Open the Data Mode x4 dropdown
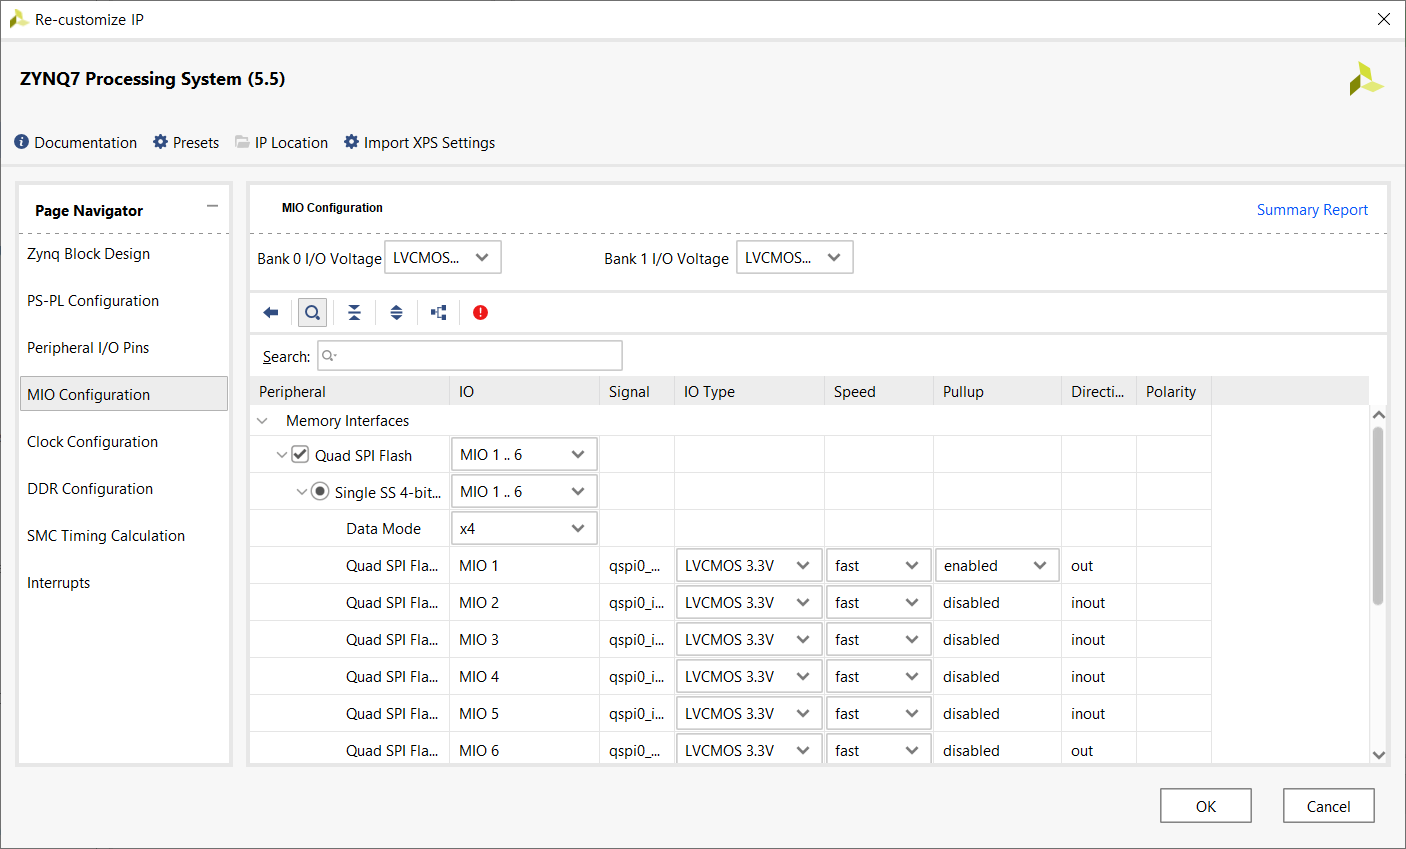The height and width of the screenshot is (849, 1406). pyautogui.click(x=524, y=528)
